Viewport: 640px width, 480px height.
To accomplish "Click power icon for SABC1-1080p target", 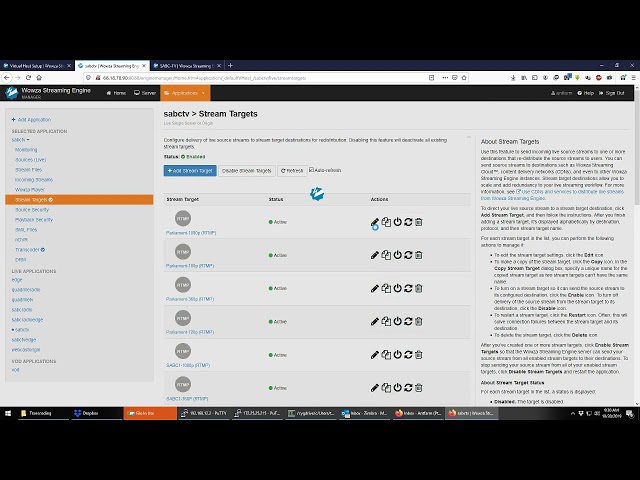I will [x=397, y=355].
